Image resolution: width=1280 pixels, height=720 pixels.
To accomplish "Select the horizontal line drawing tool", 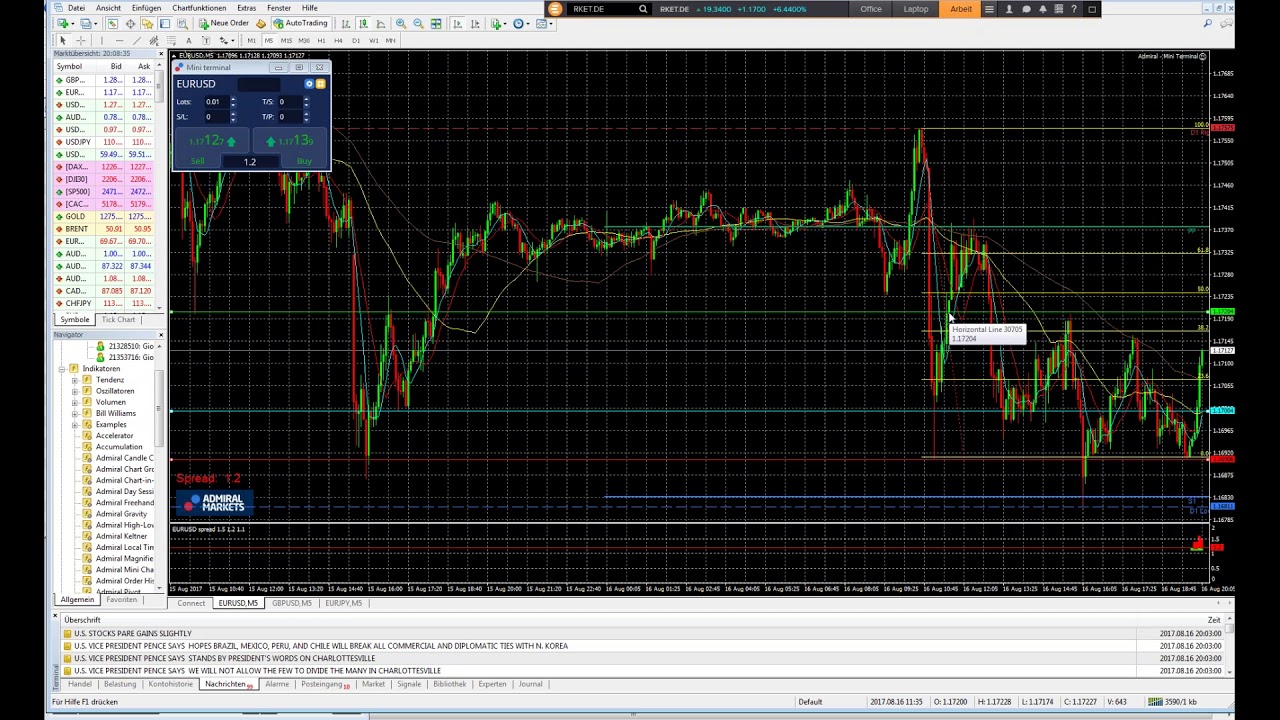I will click(118, 40).
